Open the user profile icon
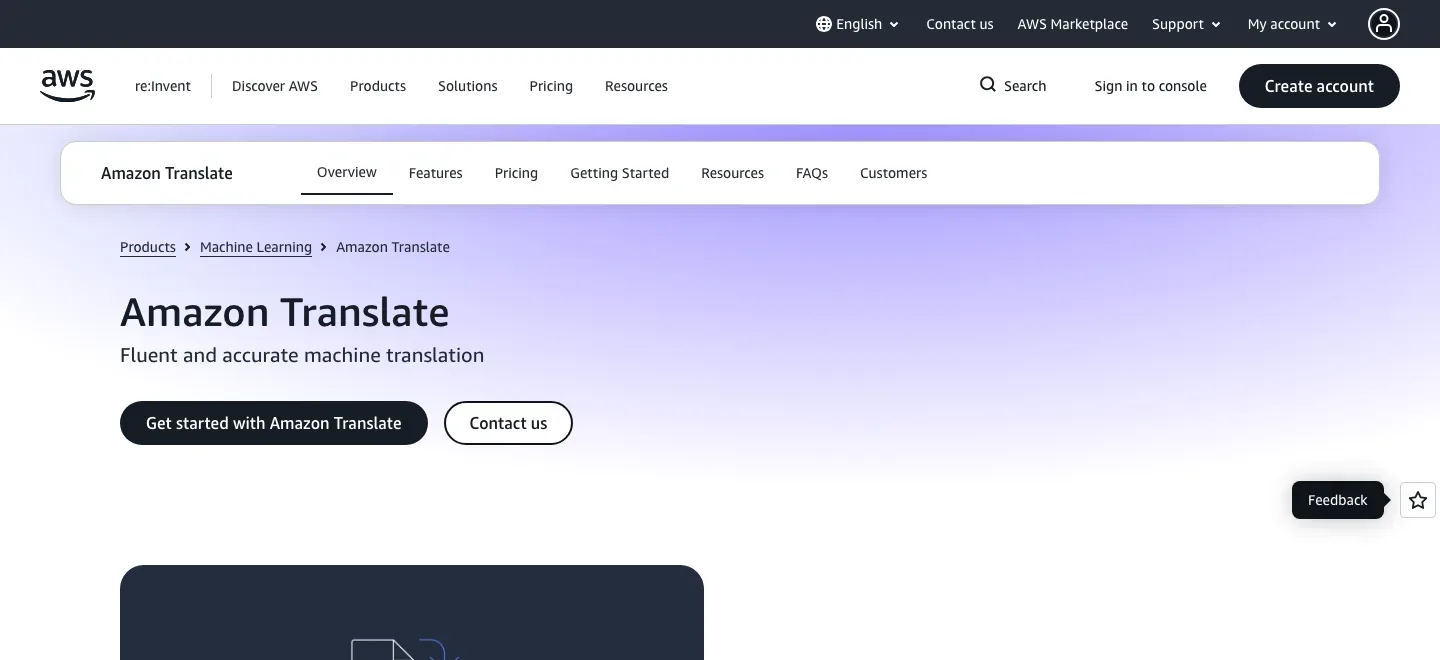Image resolution: width=1440 pixels, height=660 pixels. click(1384, 24)
